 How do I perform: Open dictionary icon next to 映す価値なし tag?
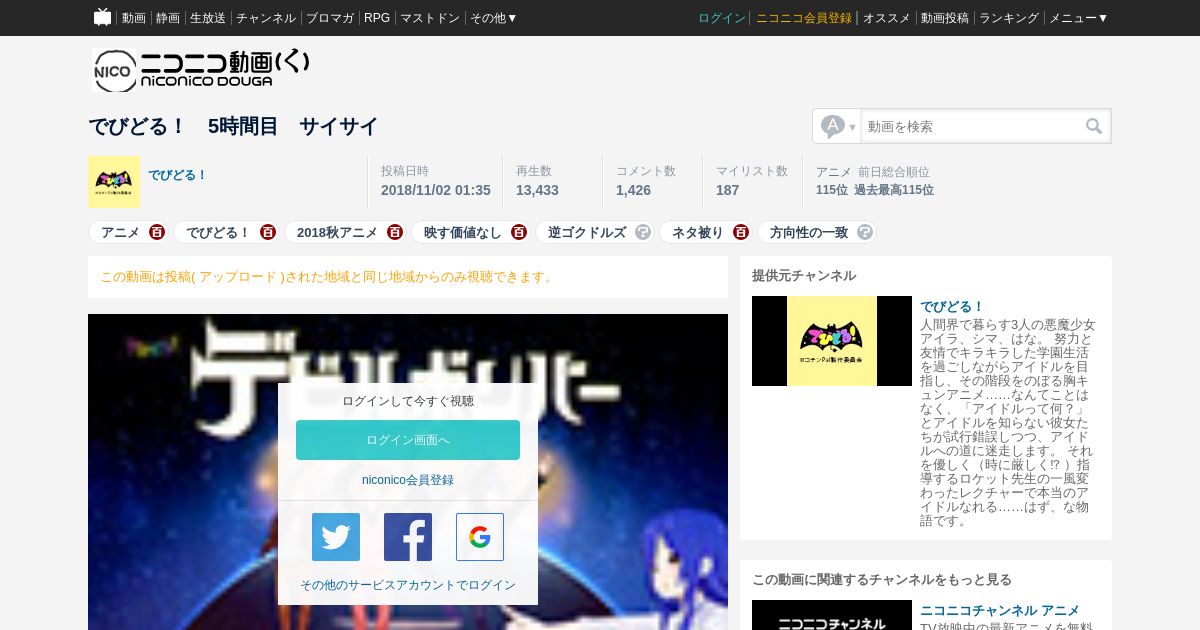(x=519, y=232)
